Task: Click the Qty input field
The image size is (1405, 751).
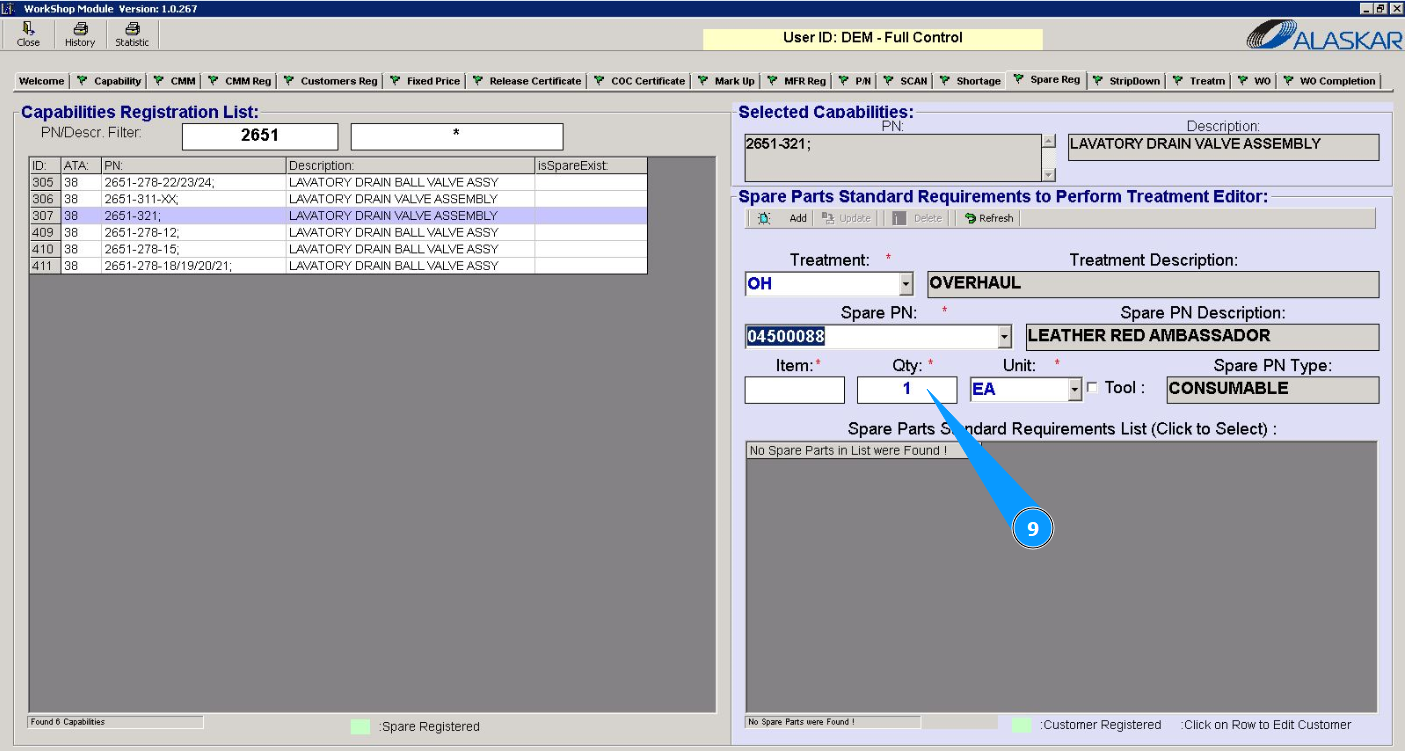Action: 907,390
